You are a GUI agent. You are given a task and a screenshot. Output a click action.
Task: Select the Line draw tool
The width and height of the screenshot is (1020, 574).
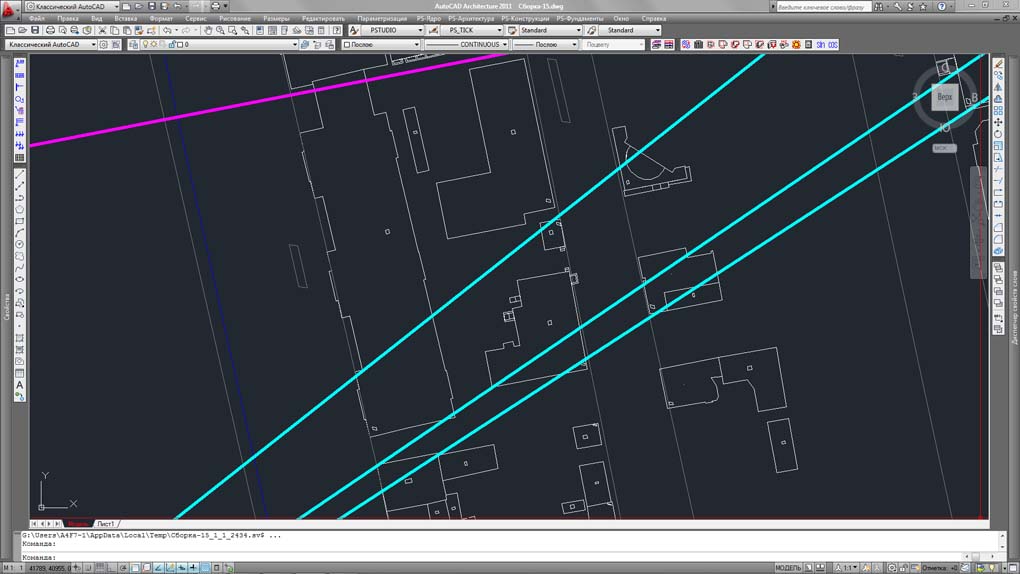(x=20, y=174)
